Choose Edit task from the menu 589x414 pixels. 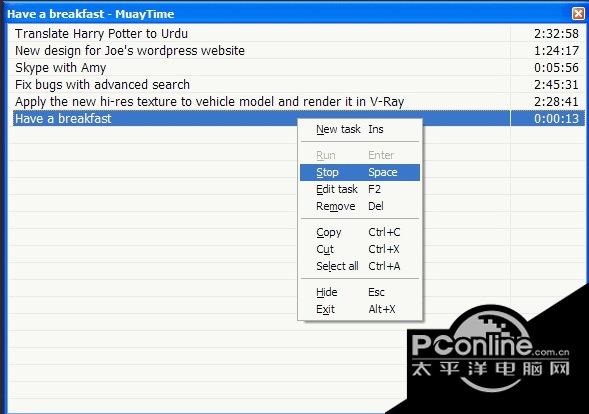point(360,189)
